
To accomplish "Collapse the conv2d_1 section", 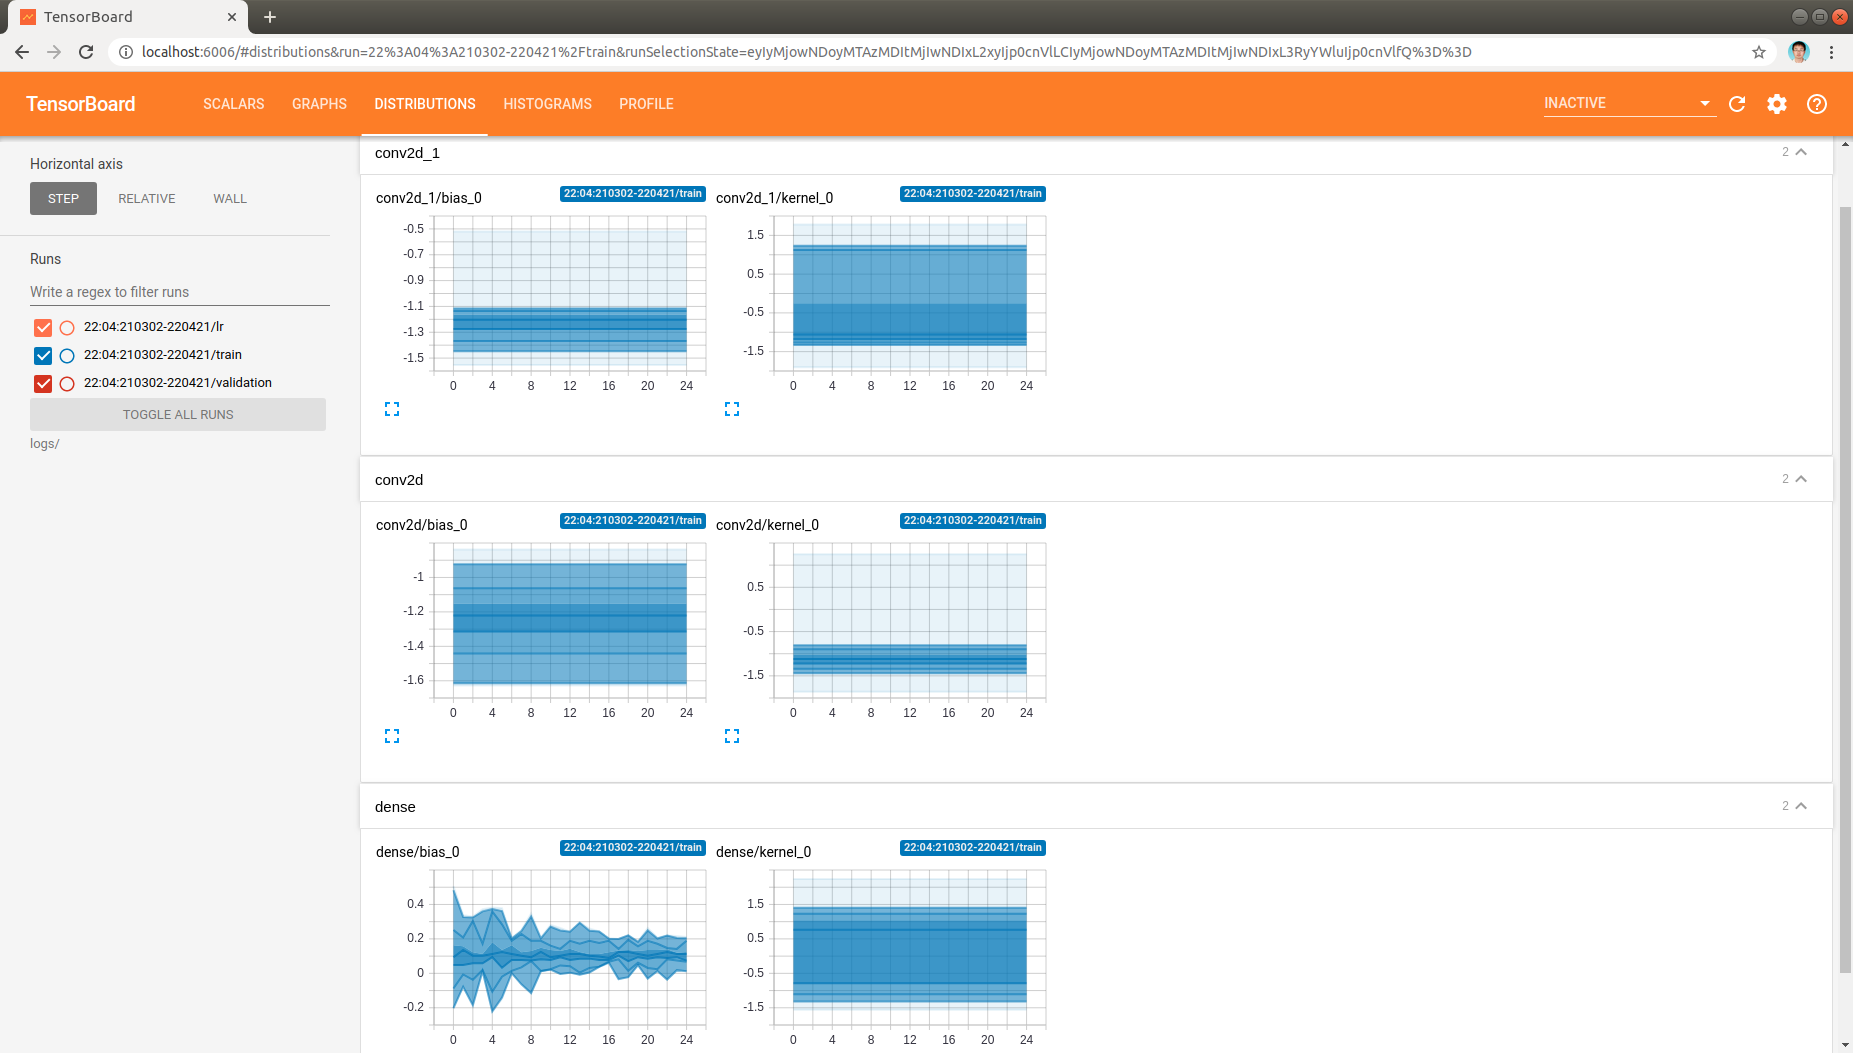I will (x=1801, y=152).
